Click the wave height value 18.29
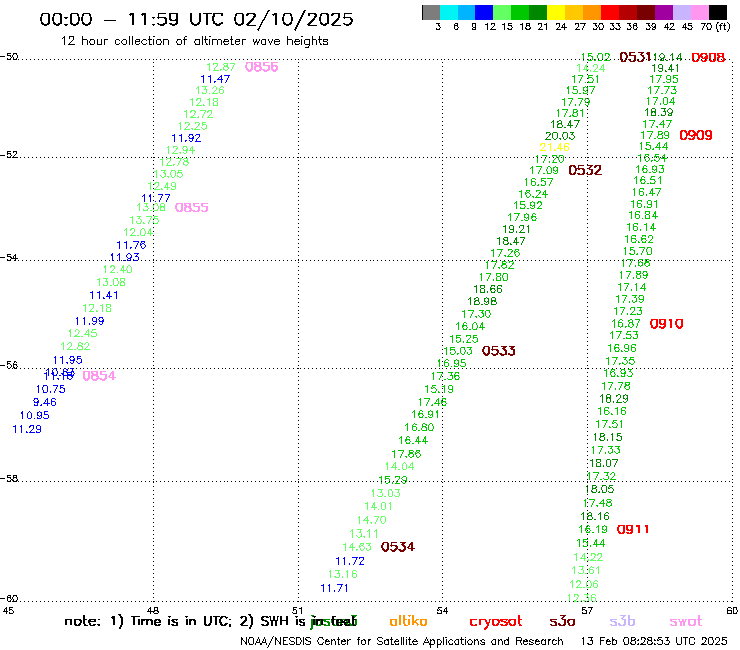This screenshot has height=650, width=740. pyautogui.click(x=614, y=399)
